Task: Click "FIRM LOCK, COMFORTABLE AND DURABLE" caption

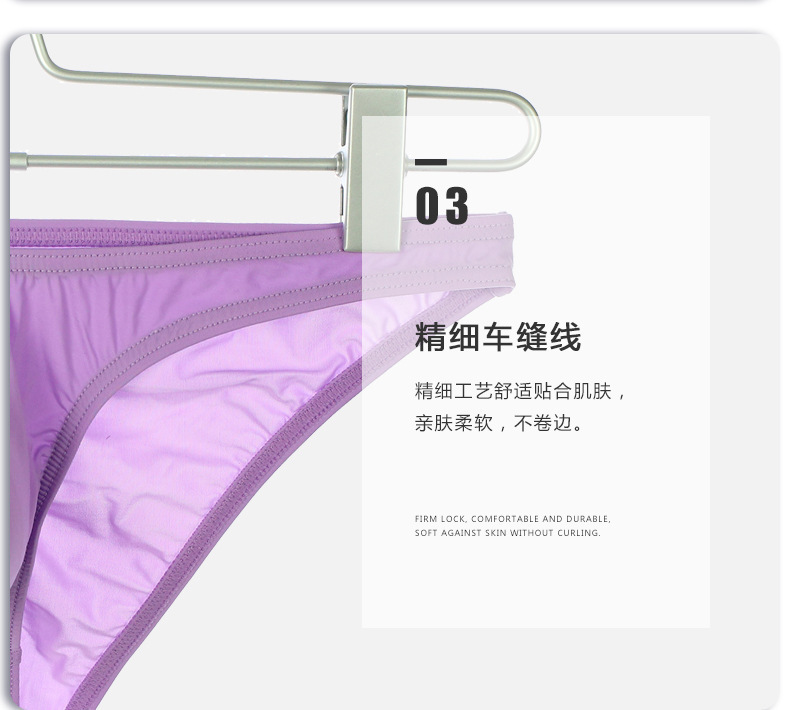Action: [512, 519]
